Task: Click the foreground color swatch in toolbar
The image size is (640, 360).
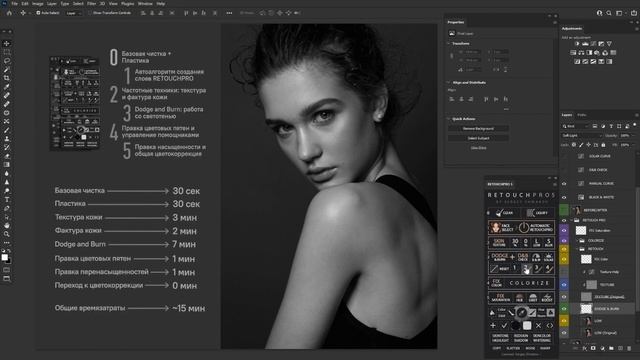Action: click(x=4, y=257)
